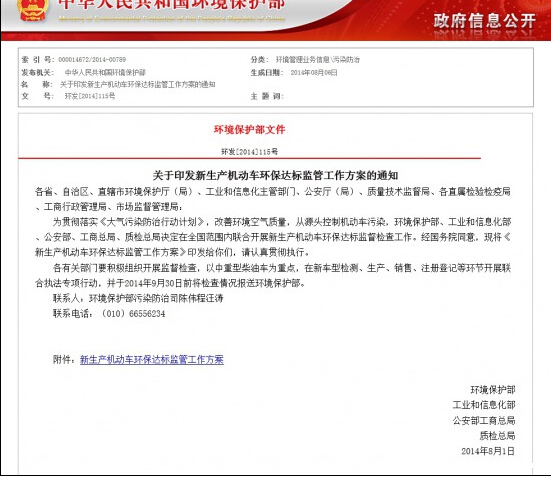Click the contact phone (010) 66556234
The height and width of the screenshot is (477, 551).
[x=134, y=314]
